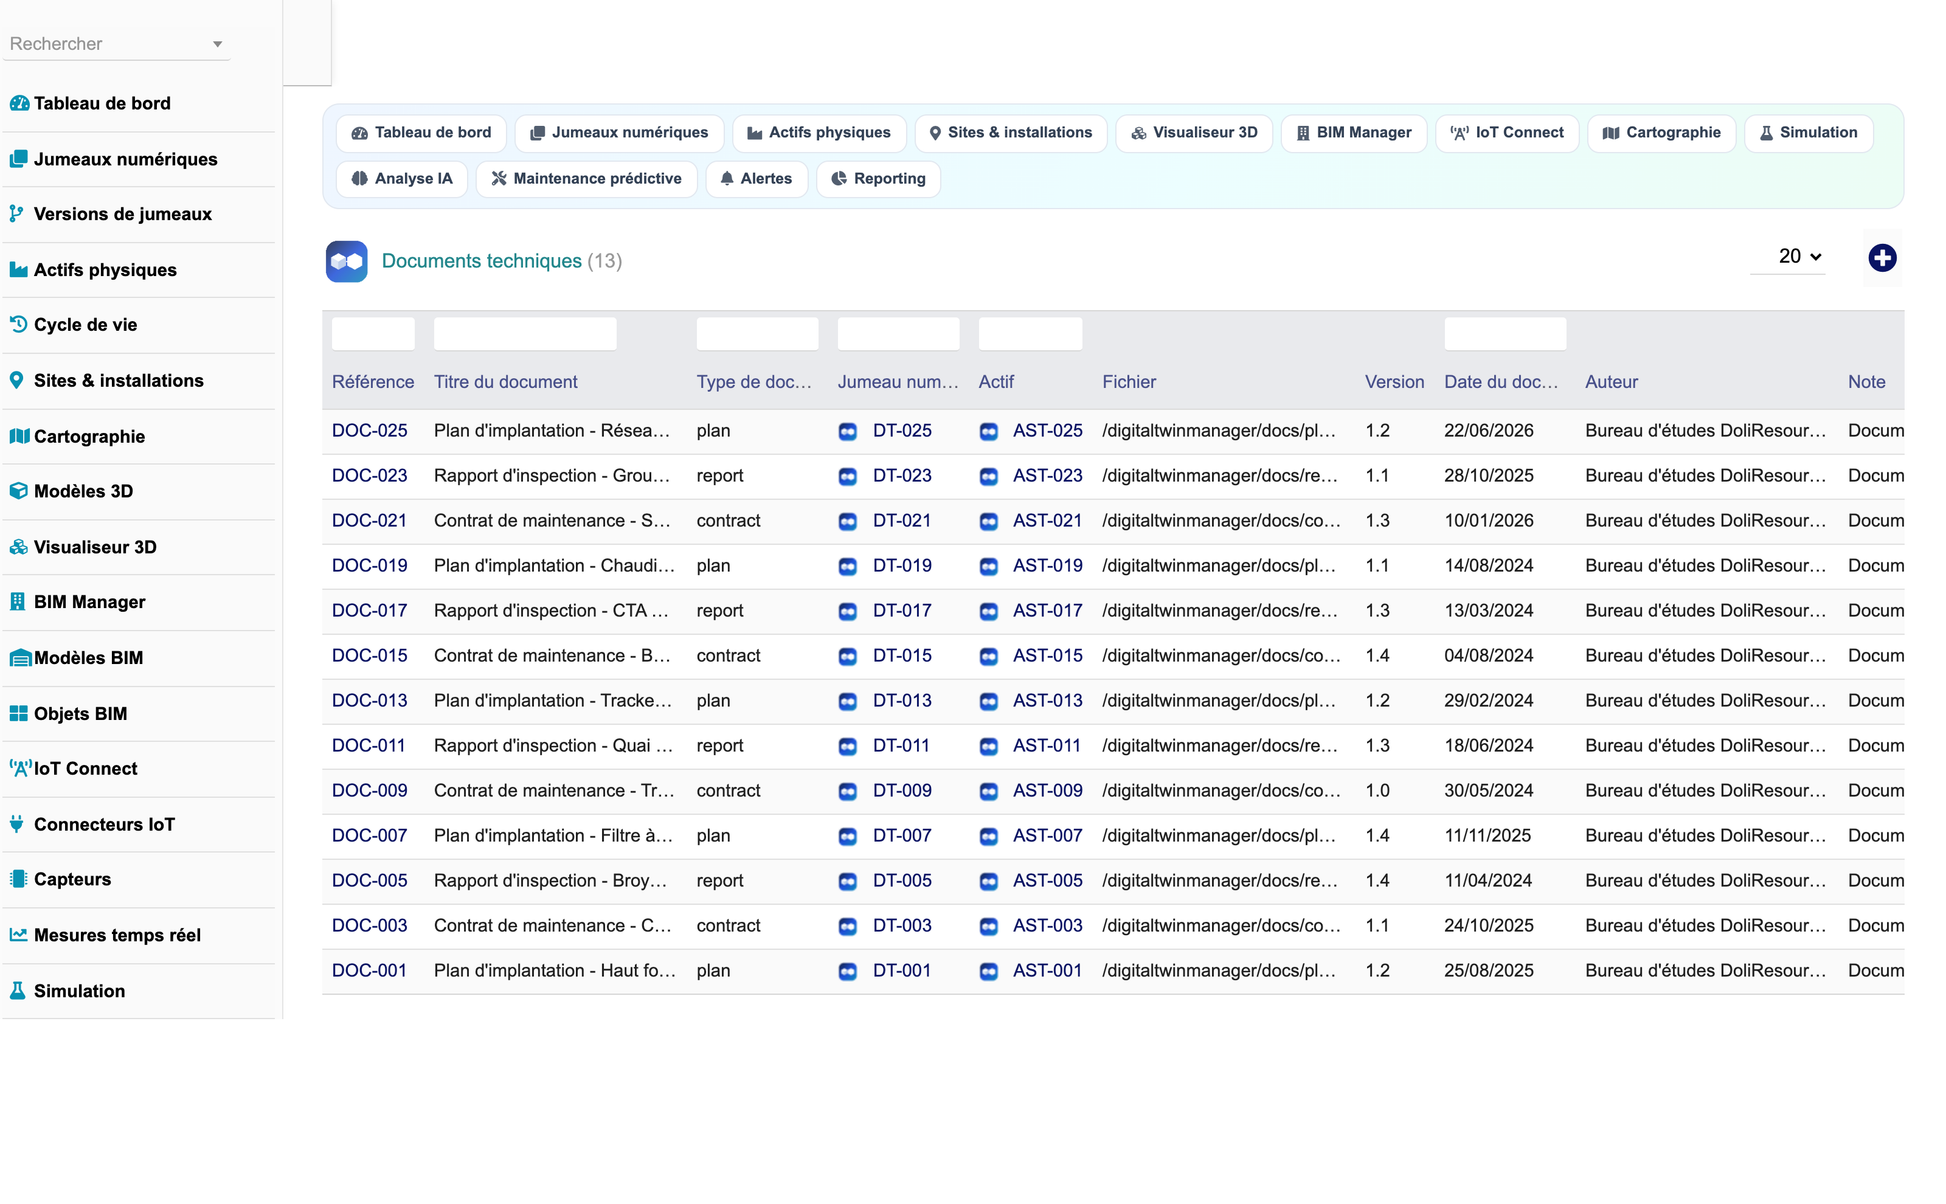Screen dimensions: 1946x1204
Task: Click the Jumeau numérique filter input field
Action: (x=898, y=334)
